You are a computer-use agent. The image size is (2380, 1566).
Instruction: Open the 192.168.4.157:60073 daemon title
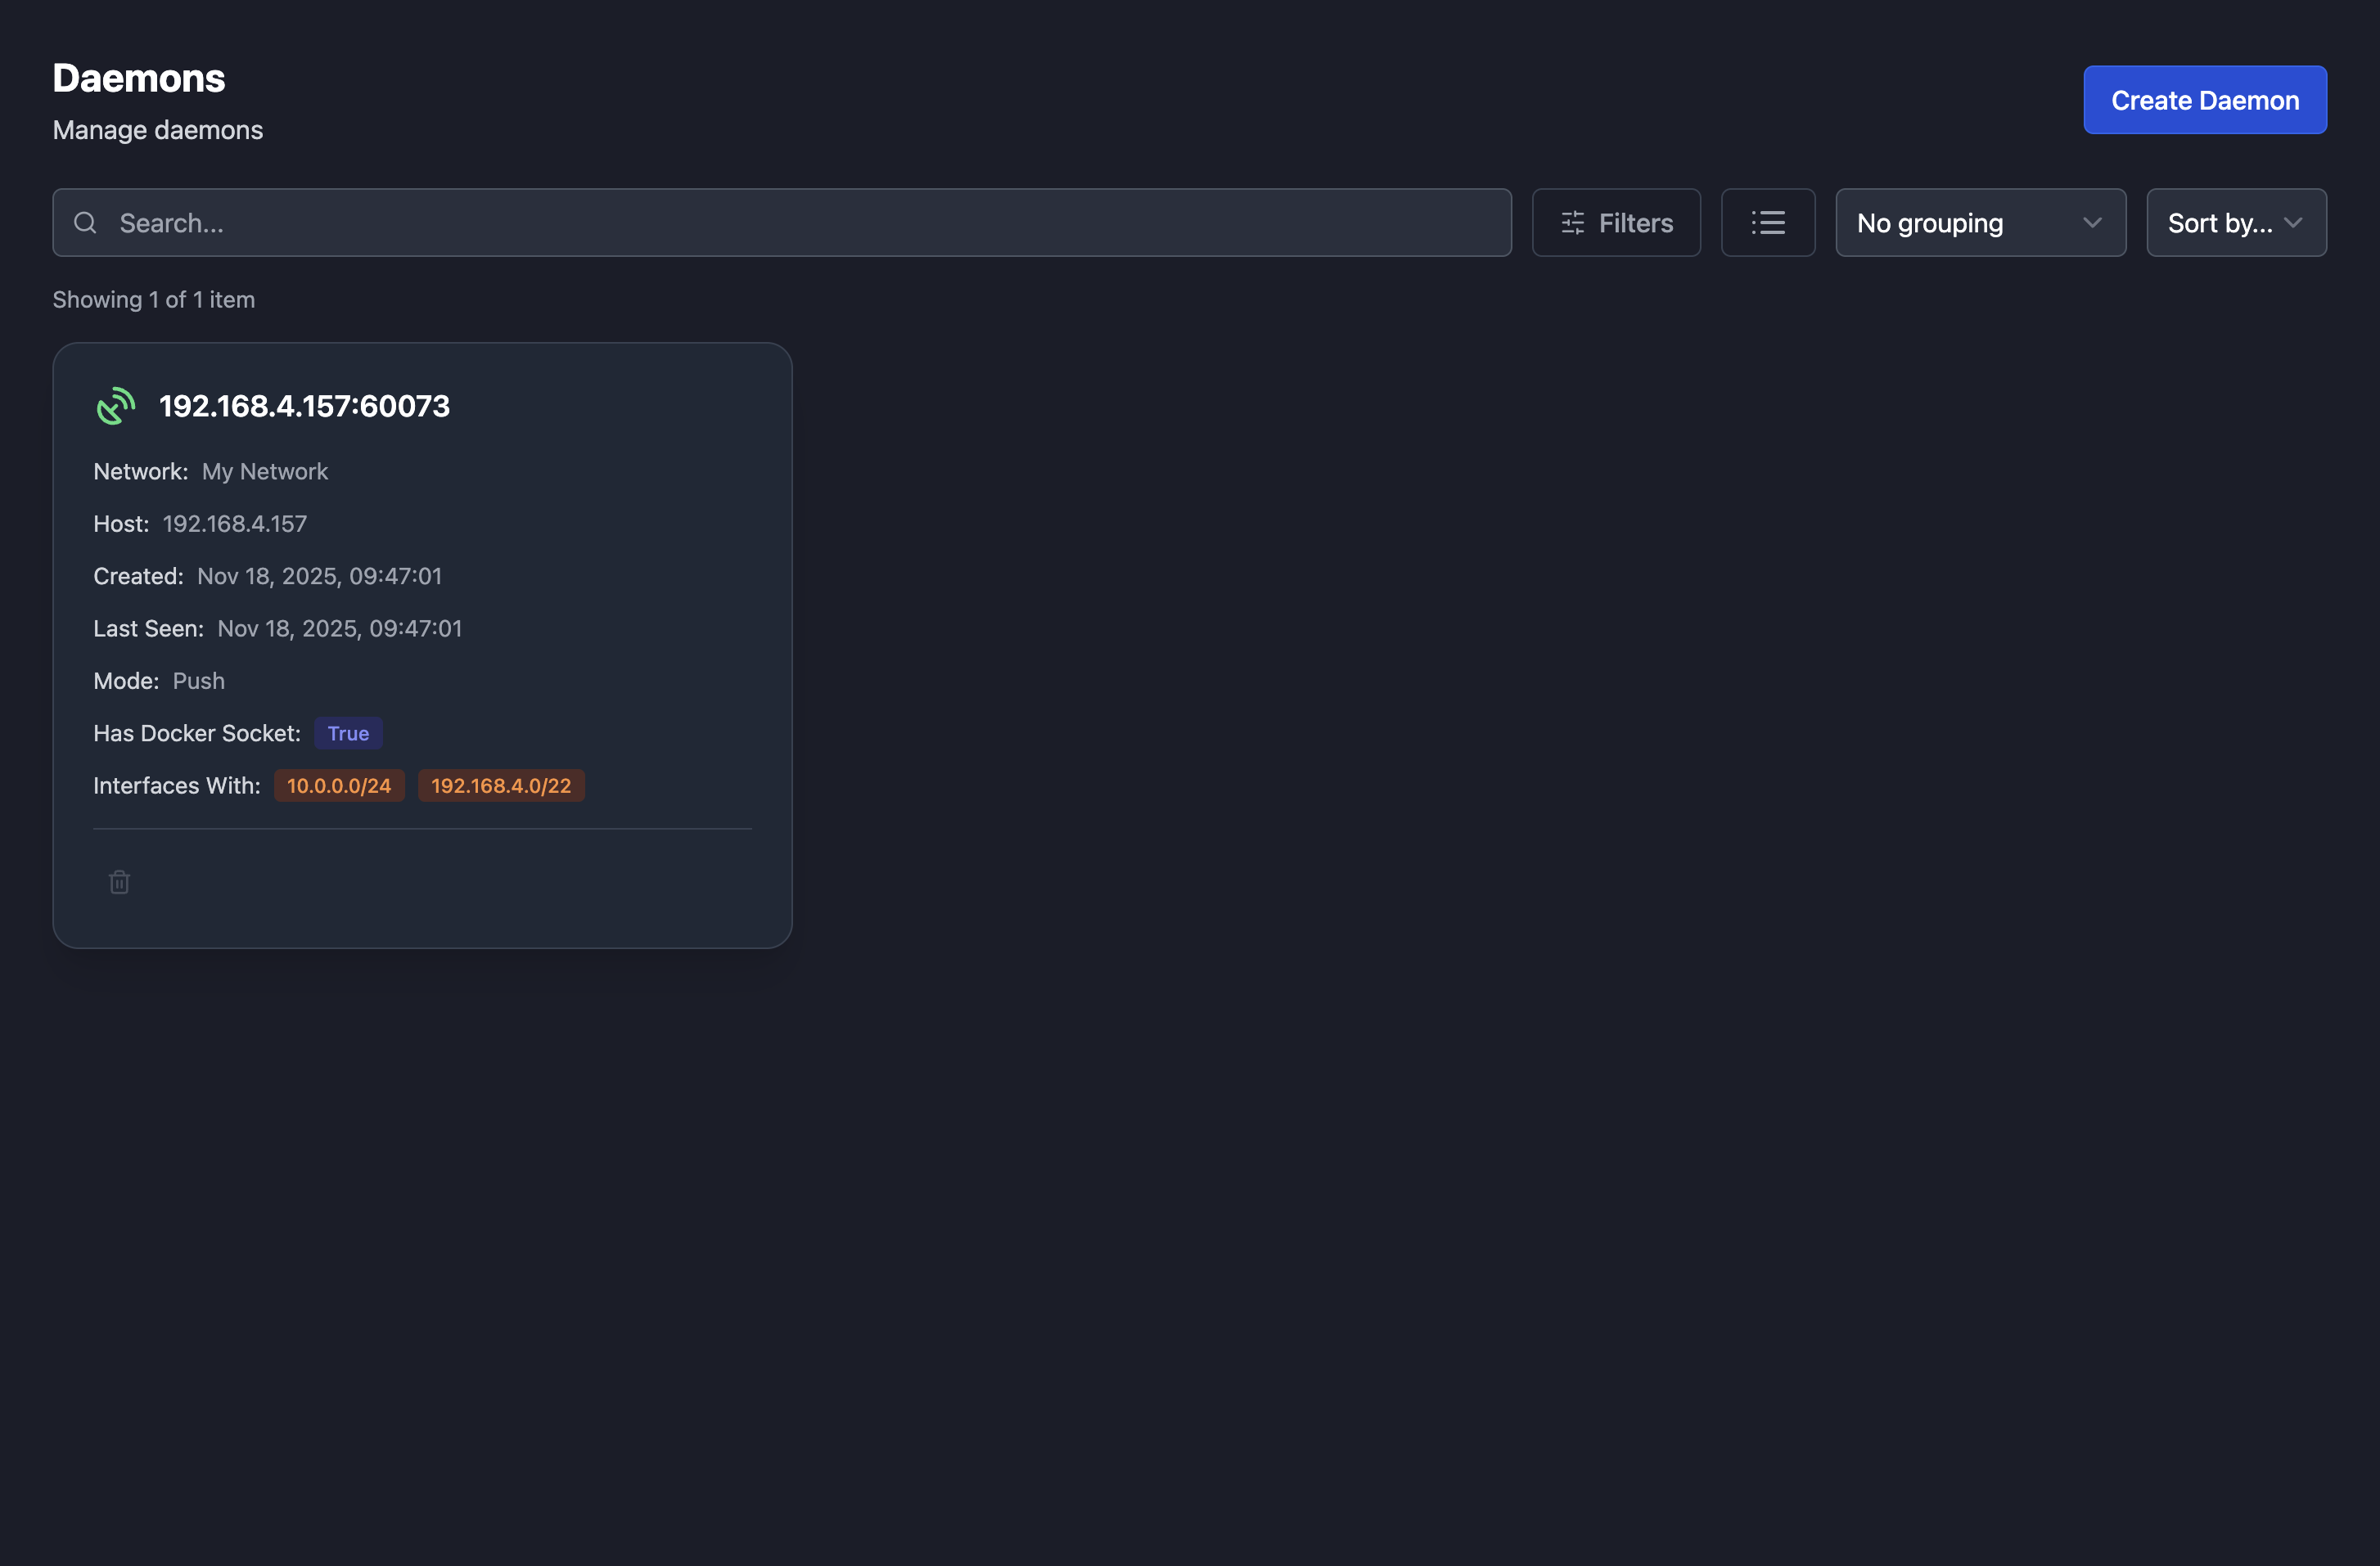point(304,406)
